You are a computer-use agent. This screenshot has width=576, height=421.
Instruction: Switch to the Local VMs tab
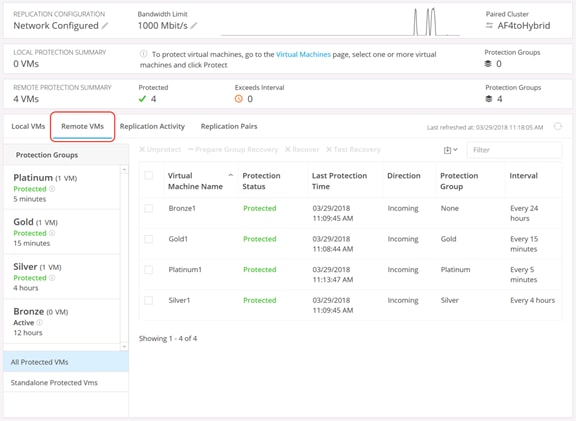coord(28,126)
